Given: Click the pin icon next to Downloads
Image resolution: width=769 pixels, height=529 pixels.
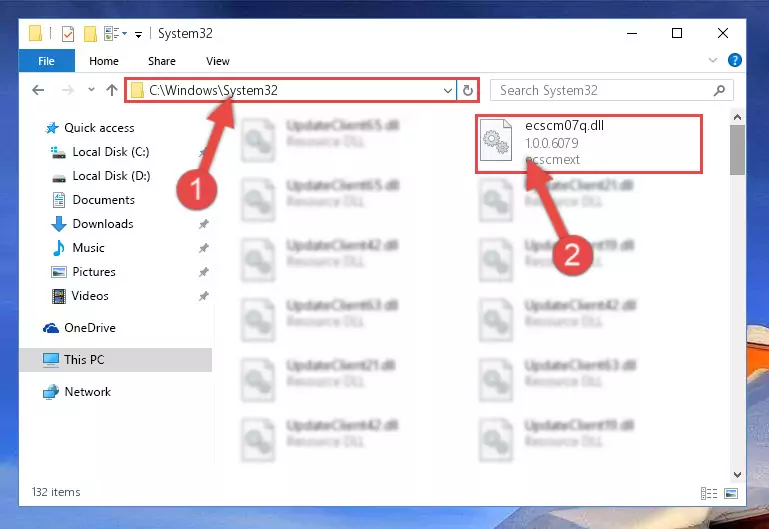Looking at the screenshot, I should tap(204, 224).
